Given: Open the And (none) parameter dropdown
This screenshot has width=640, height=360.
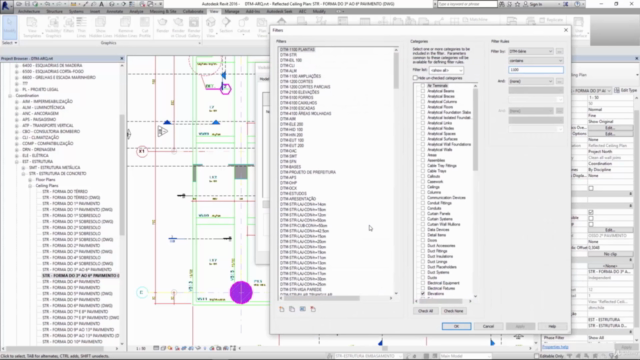Looking at the screenshot, I should [x=531, y=81].
